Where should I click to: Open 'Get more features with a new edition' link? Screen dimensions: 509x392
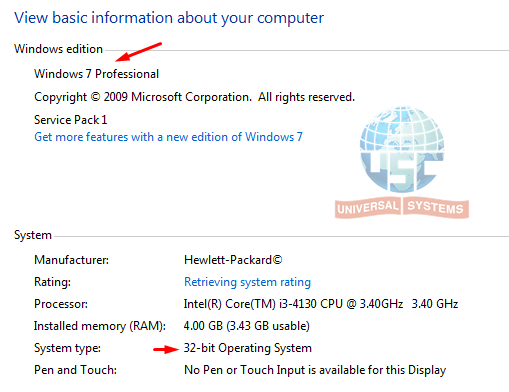tap(168, 137)
